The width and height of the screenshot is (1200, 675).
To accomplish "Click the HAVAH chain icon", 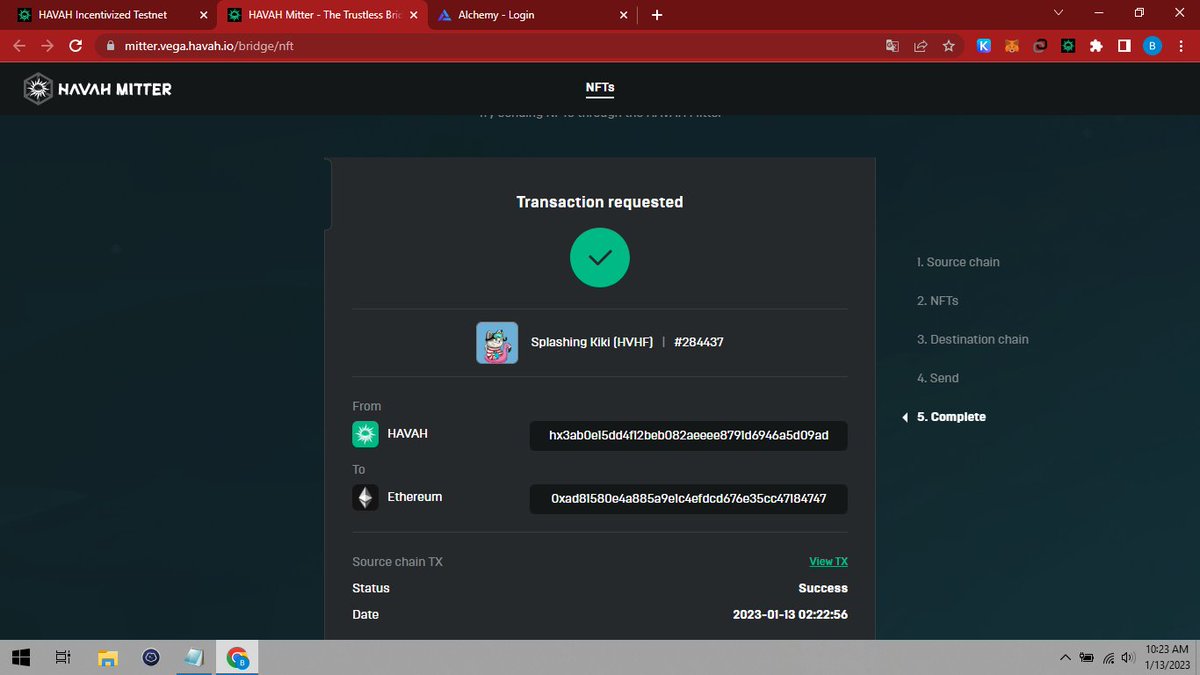I will coord(366,434).
